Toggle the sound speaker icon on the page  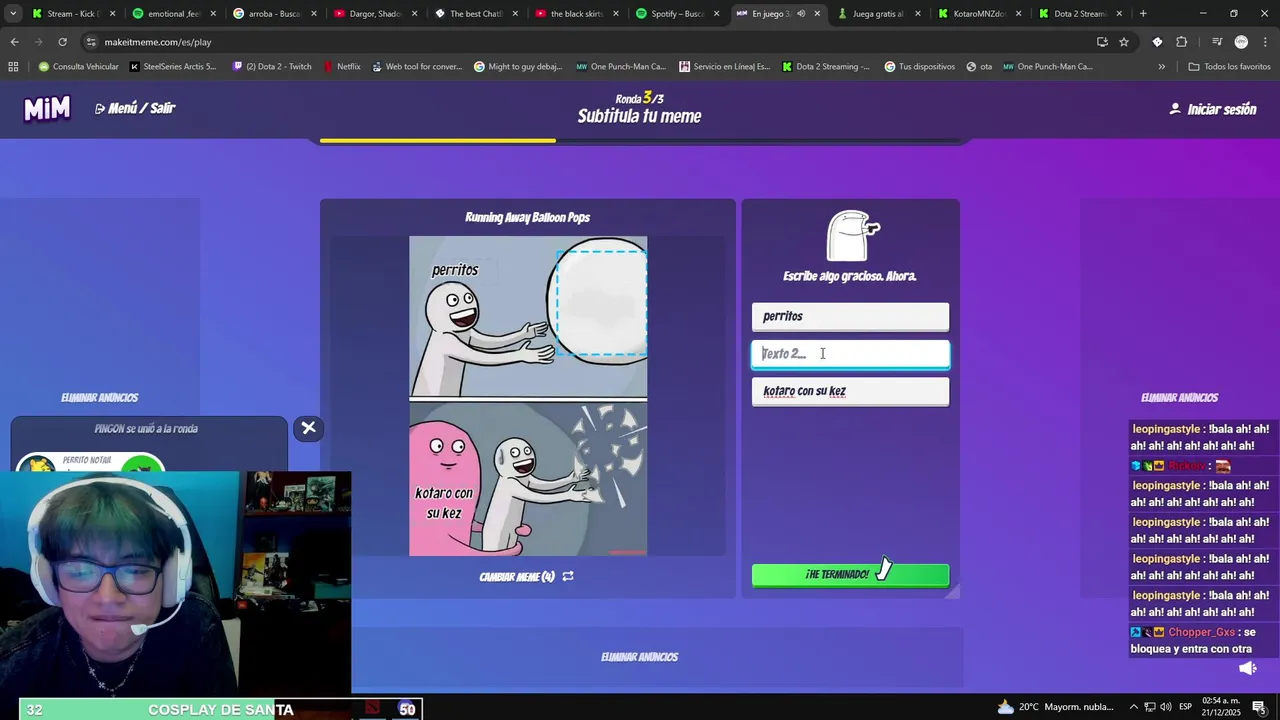tap(1247, 668)
